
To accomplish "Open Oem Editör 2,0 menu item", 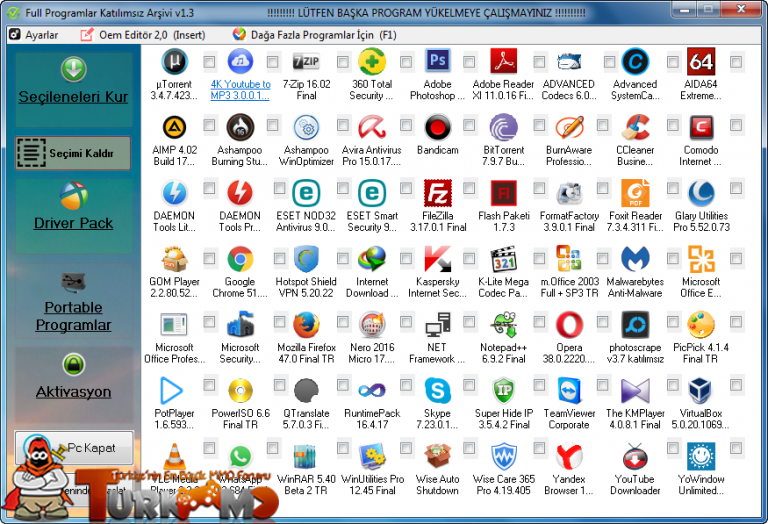I will point(143,35).
